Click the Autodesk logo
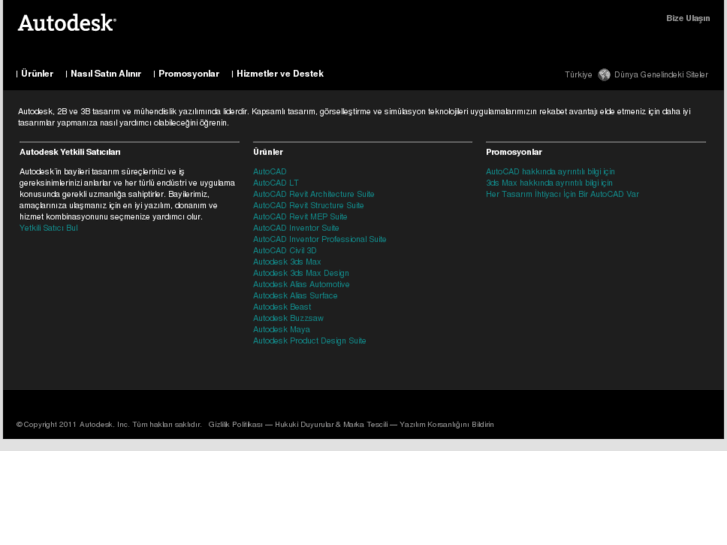The height and width of the screenshot is (545, 727). (67, 23)
